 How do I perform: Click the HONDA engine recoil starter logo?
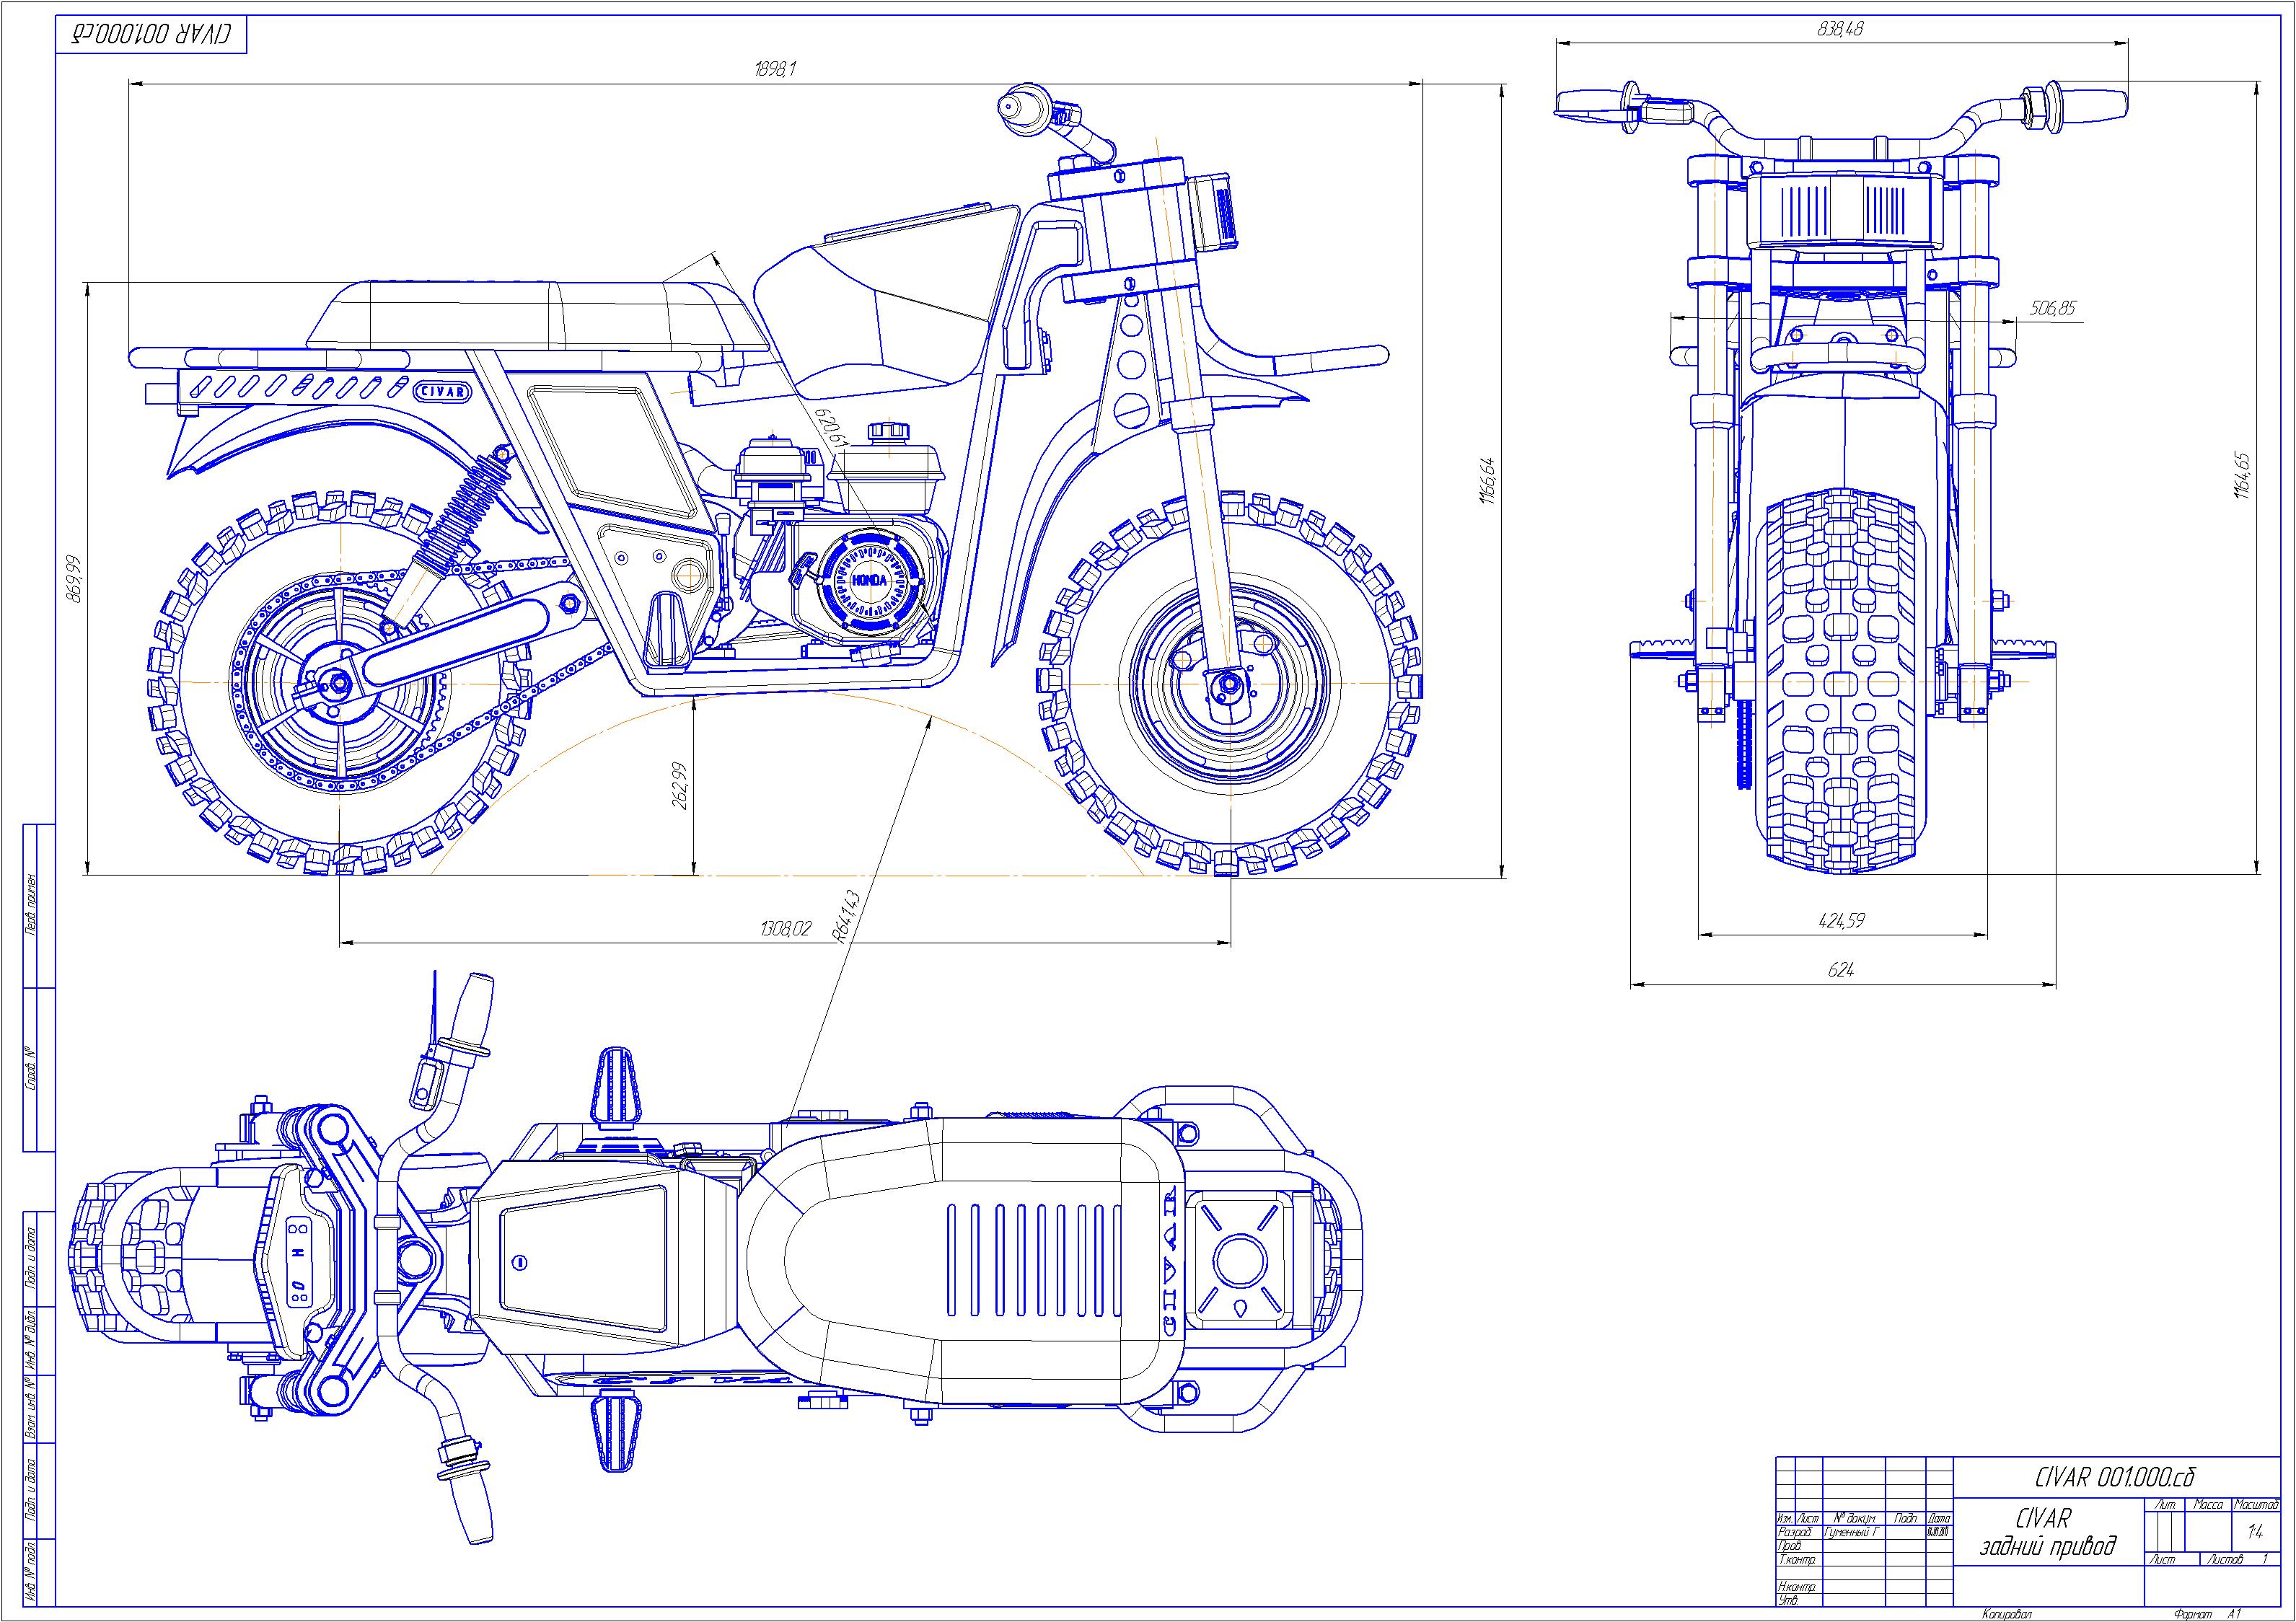click(x=869, y=583)
